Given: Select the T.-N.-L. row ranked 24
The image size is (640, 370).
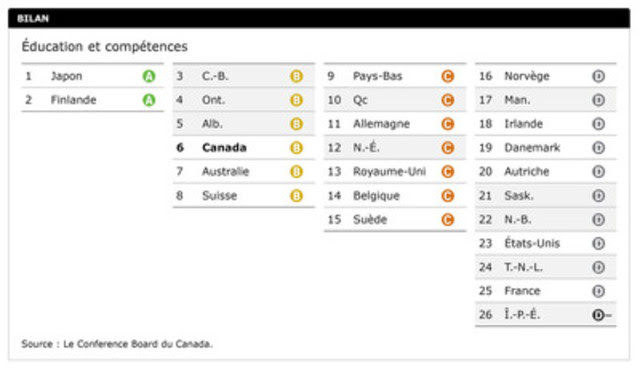Looking at the screenshot, I should point(546,267).
